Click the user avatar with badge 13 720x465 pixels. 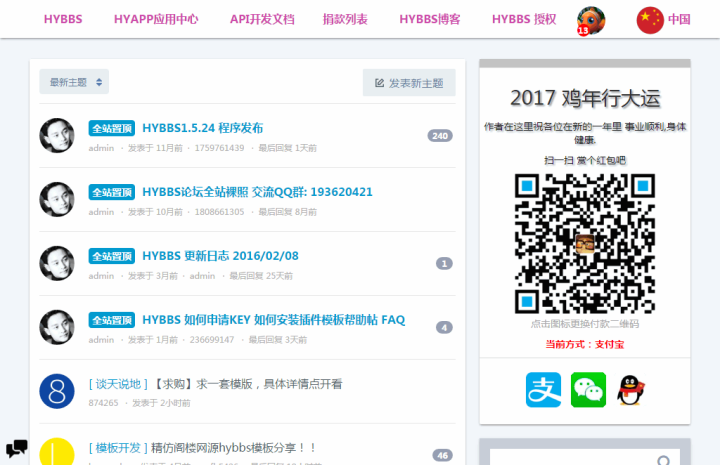591,21
